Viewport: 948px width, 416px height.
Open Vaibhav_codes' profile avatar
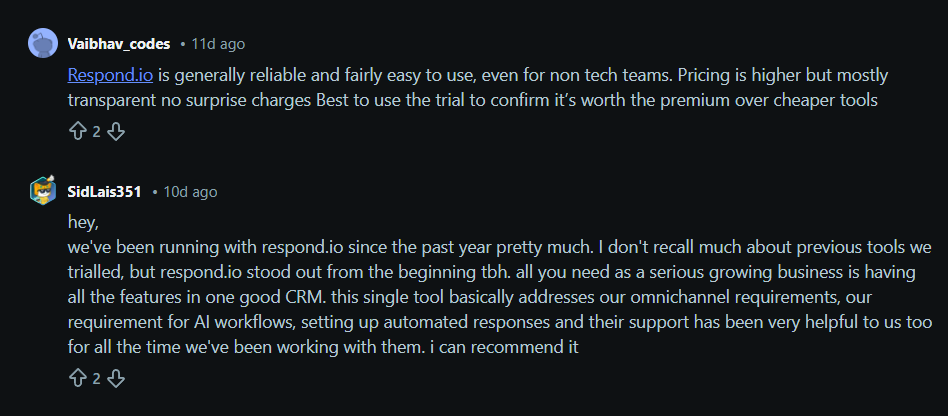coord(42,44)
